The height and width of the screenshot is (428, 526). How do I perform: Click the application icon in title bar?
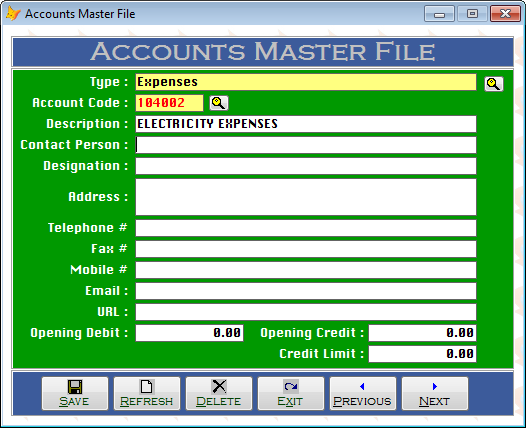coord(13,14)
